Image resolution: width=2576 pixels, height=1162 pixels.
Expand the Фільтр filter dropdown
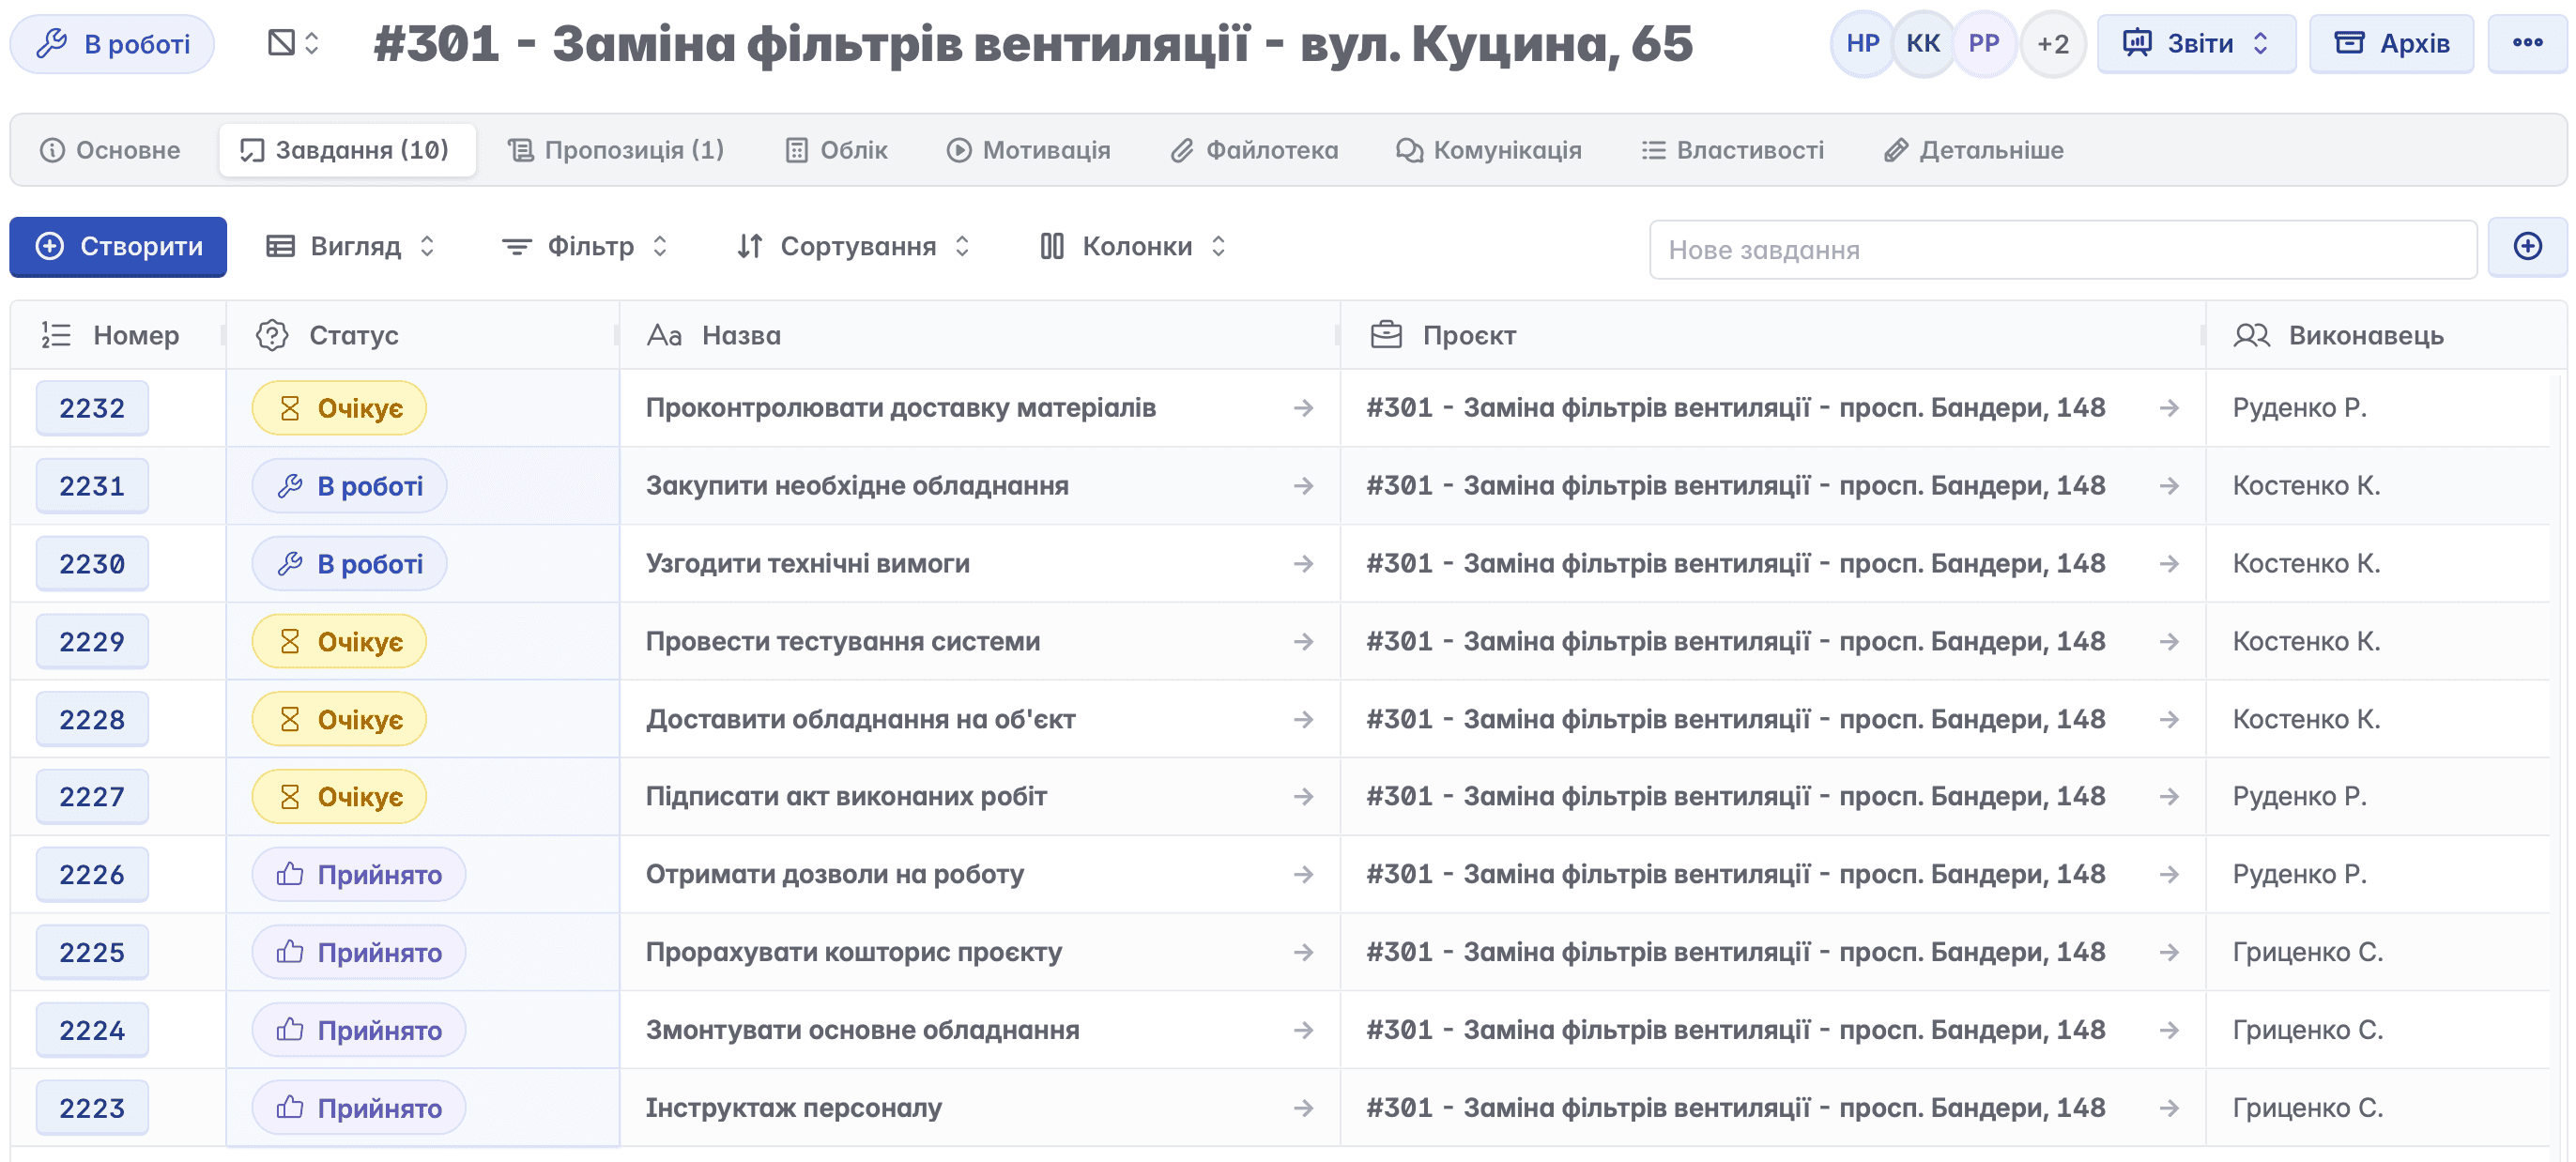click(584, 247)
